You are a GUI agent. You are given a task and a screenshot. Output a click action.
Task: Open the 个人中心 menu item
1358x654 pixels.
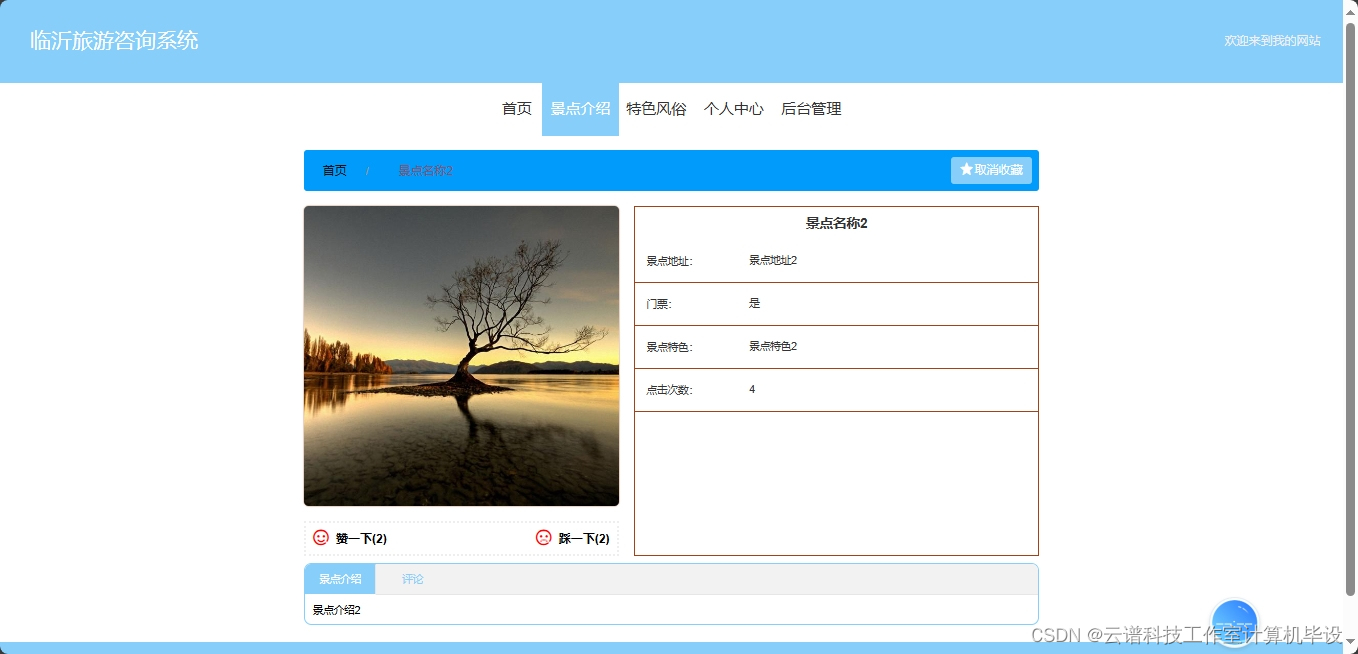(x=734, y=109)
